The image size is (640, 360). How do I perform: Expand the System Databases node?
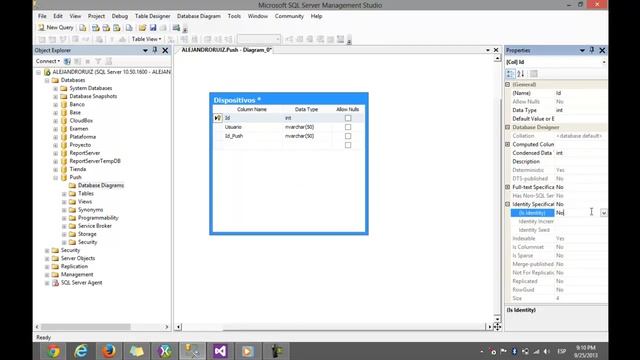click(56, 88)
